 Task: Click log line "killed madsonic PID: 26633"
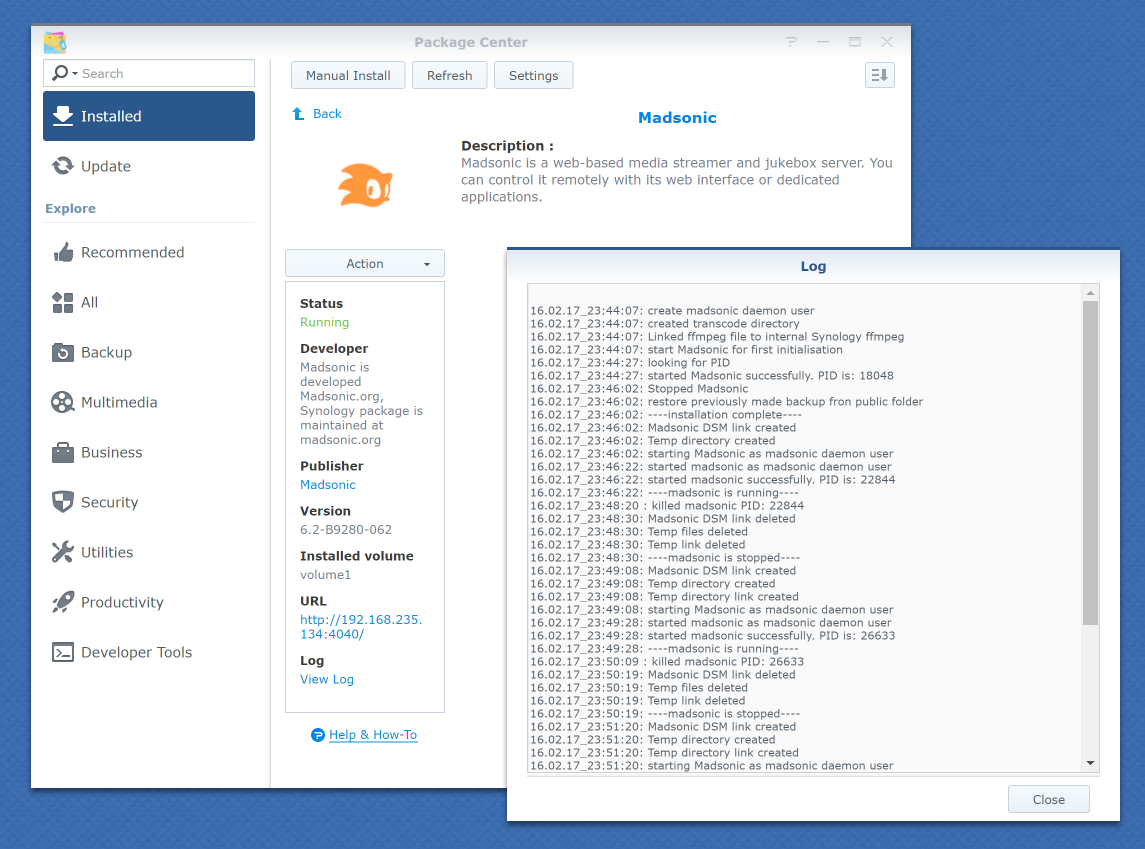[x=667, y=662]
